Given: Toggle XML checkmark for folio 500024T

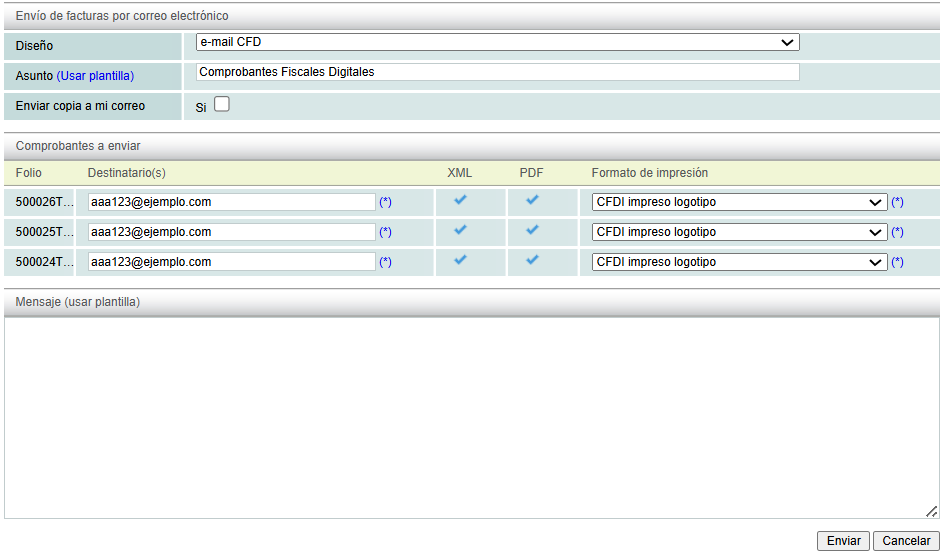Looking at the screenshot, I should point(460,260).
